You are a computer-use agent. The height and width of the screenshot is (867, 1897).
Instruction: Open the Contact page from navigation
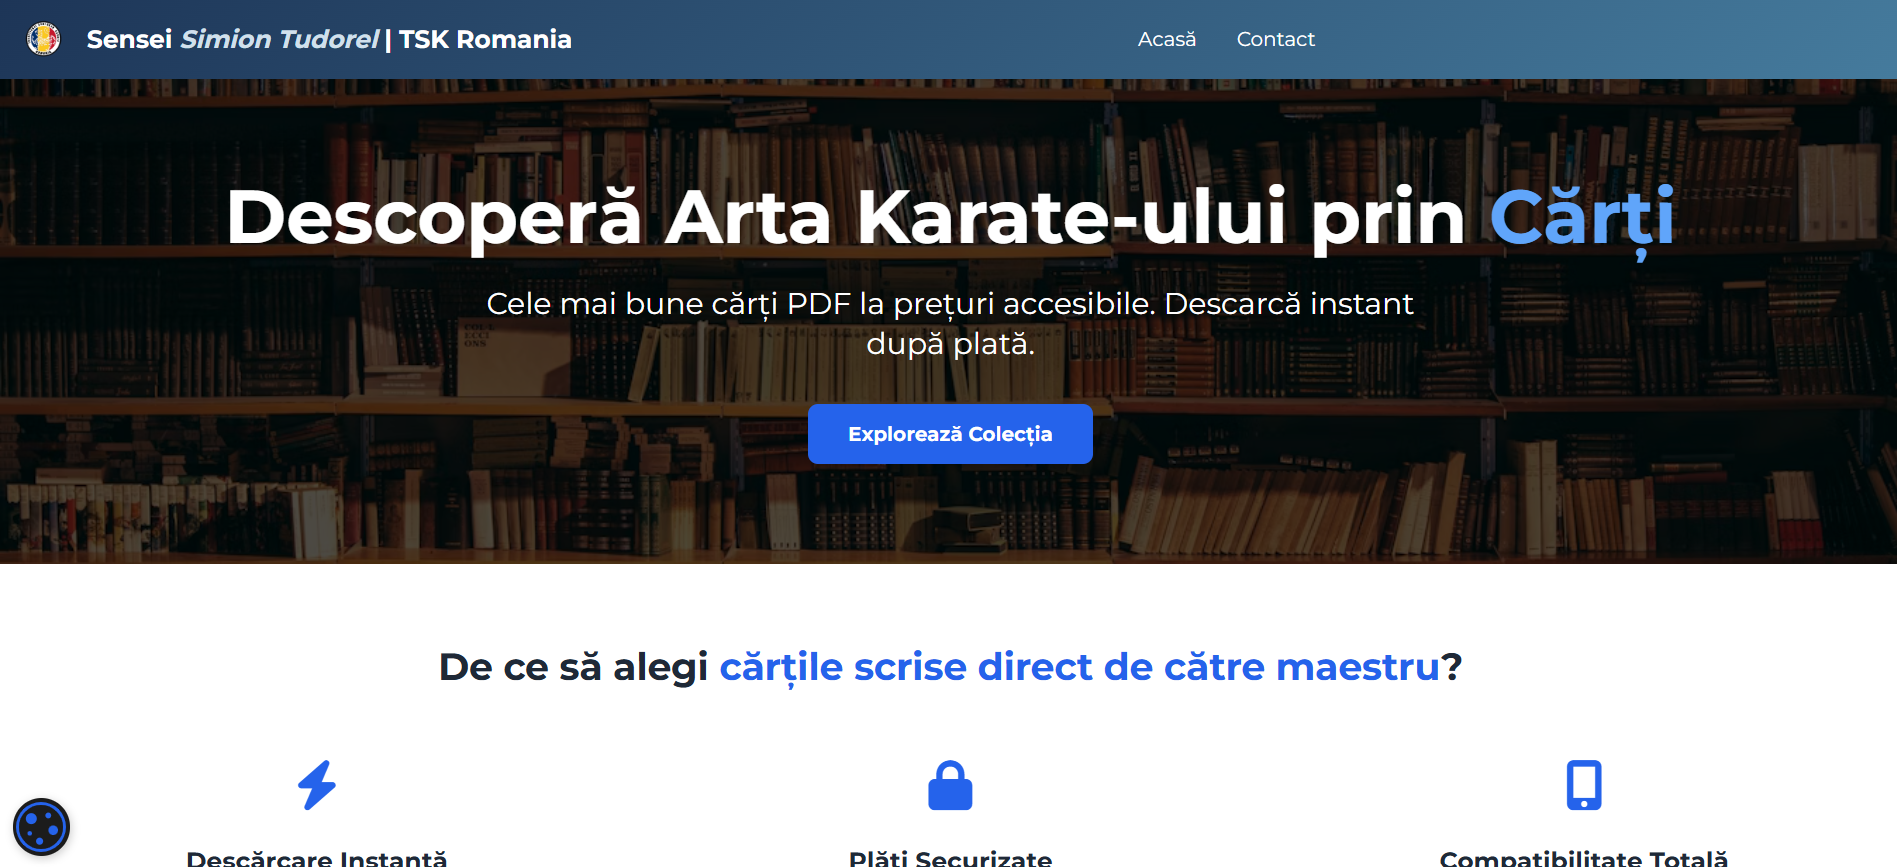[1275, 39]
